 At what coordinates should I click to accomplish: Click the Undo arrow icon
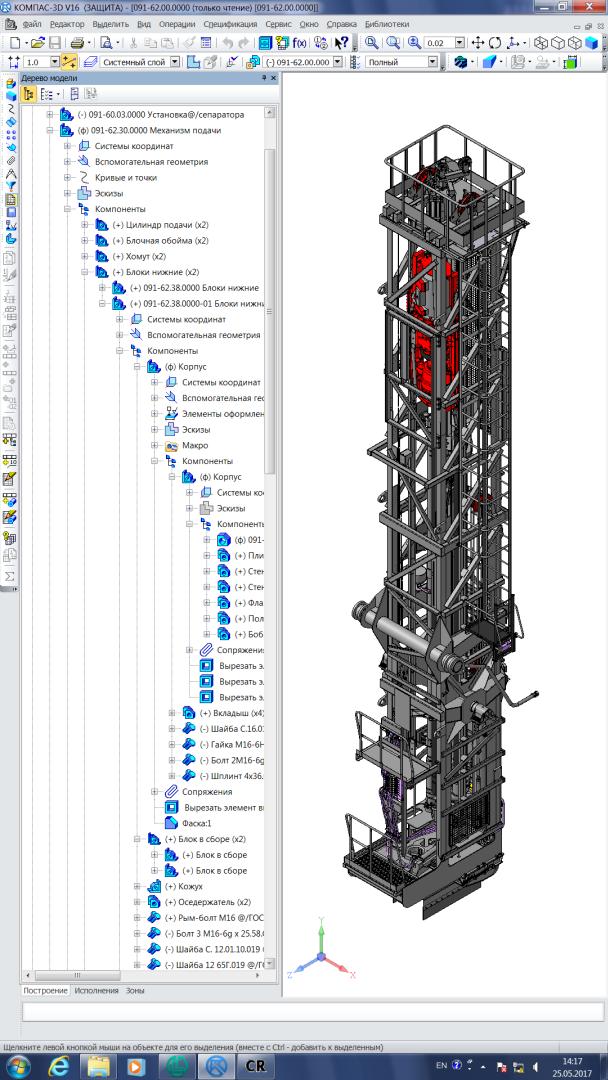click(x=227, y=43)
